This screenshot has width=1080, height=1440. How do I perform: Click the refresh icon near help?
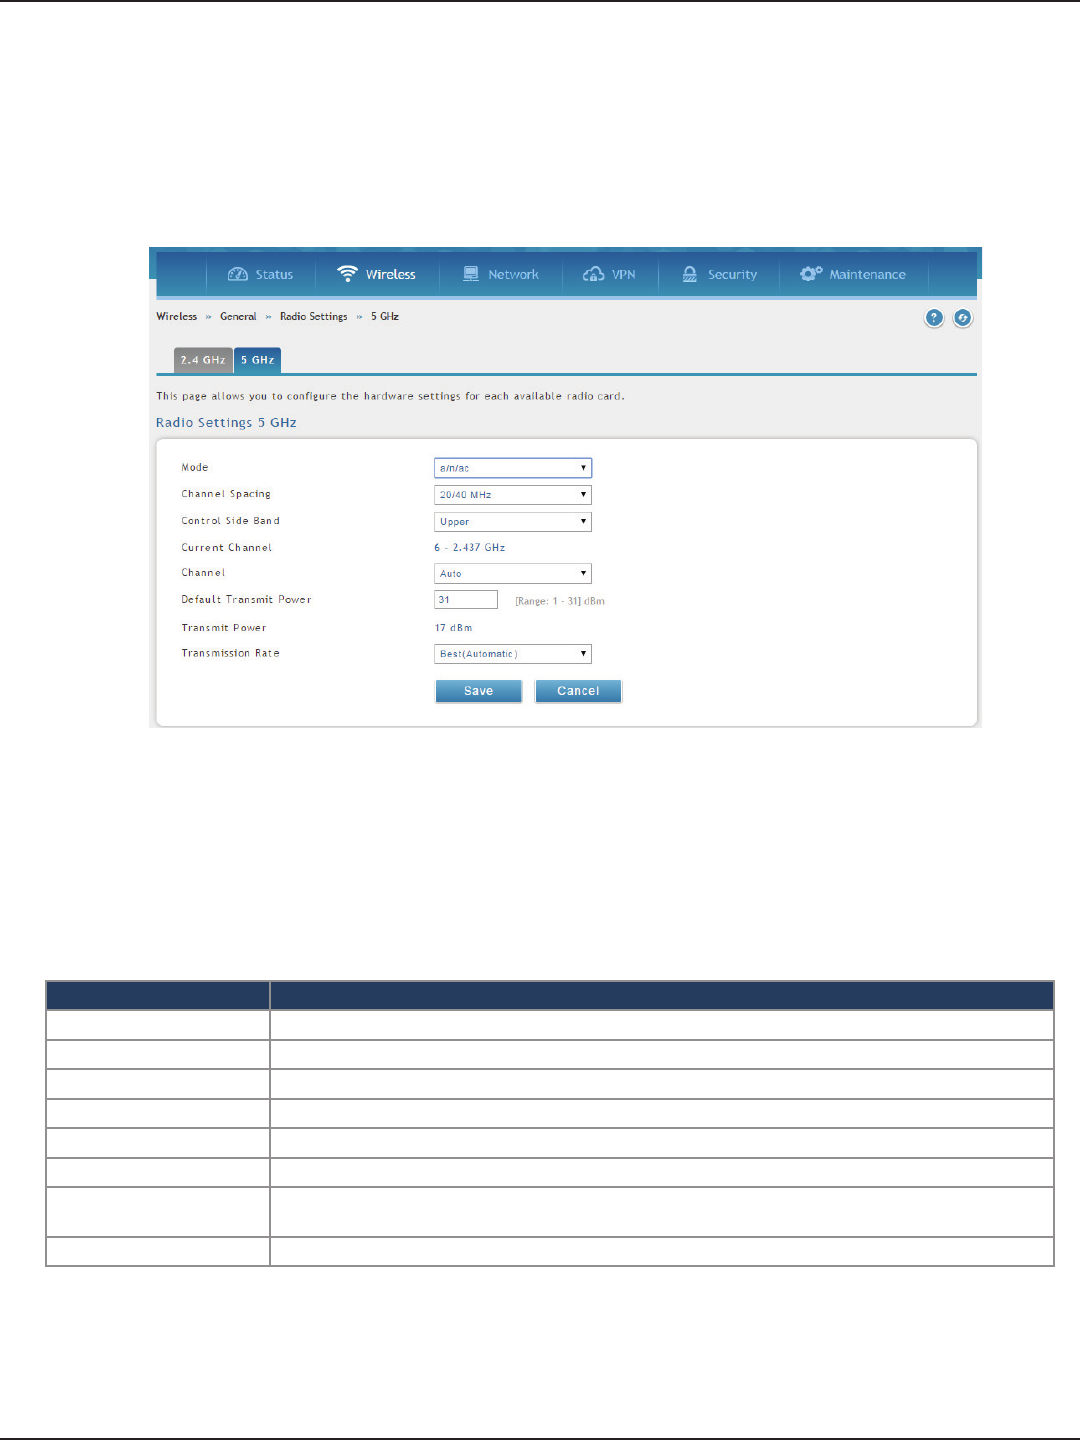click(x=962, y=318)
